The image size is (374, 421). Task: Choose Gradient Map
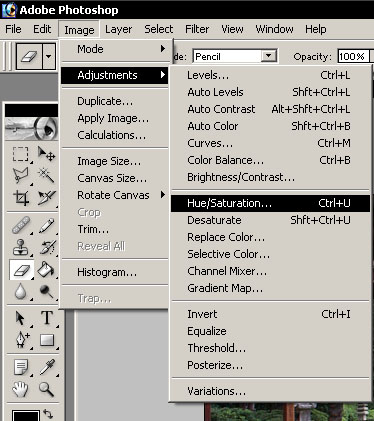point(270,288)
